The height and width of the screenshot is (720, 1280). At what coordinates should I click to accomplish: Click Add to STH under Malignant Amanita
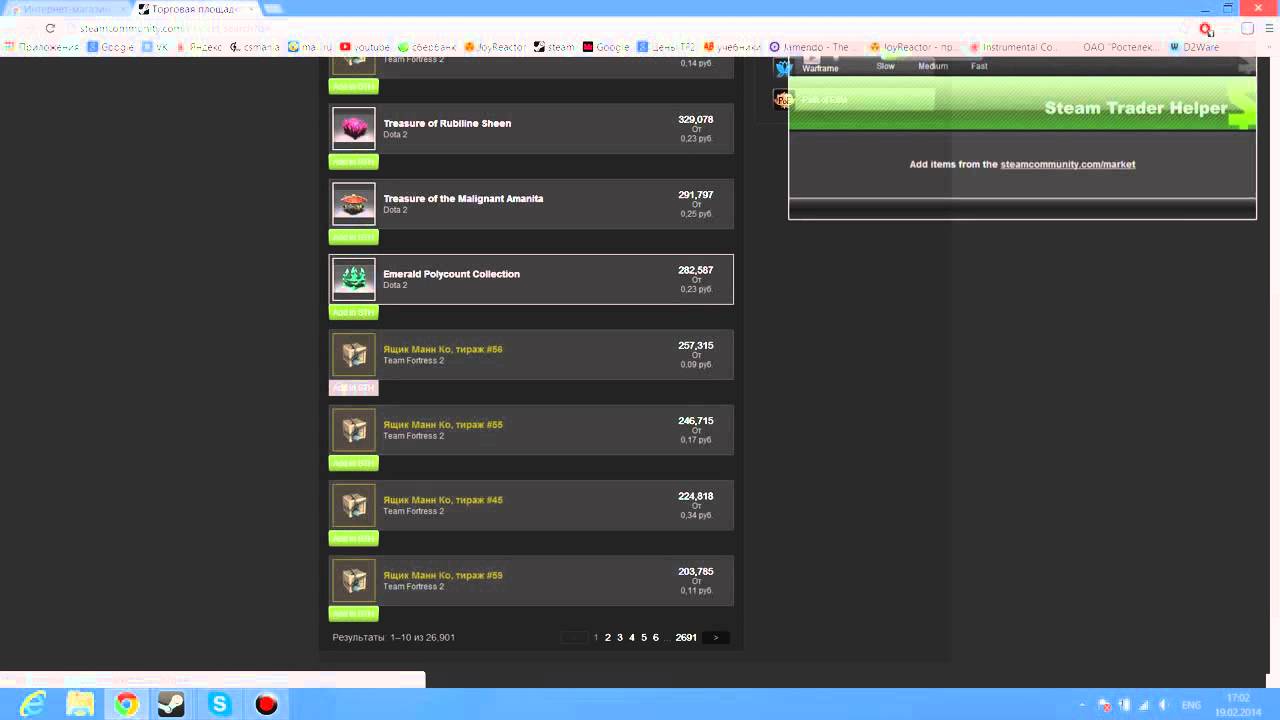353,237
